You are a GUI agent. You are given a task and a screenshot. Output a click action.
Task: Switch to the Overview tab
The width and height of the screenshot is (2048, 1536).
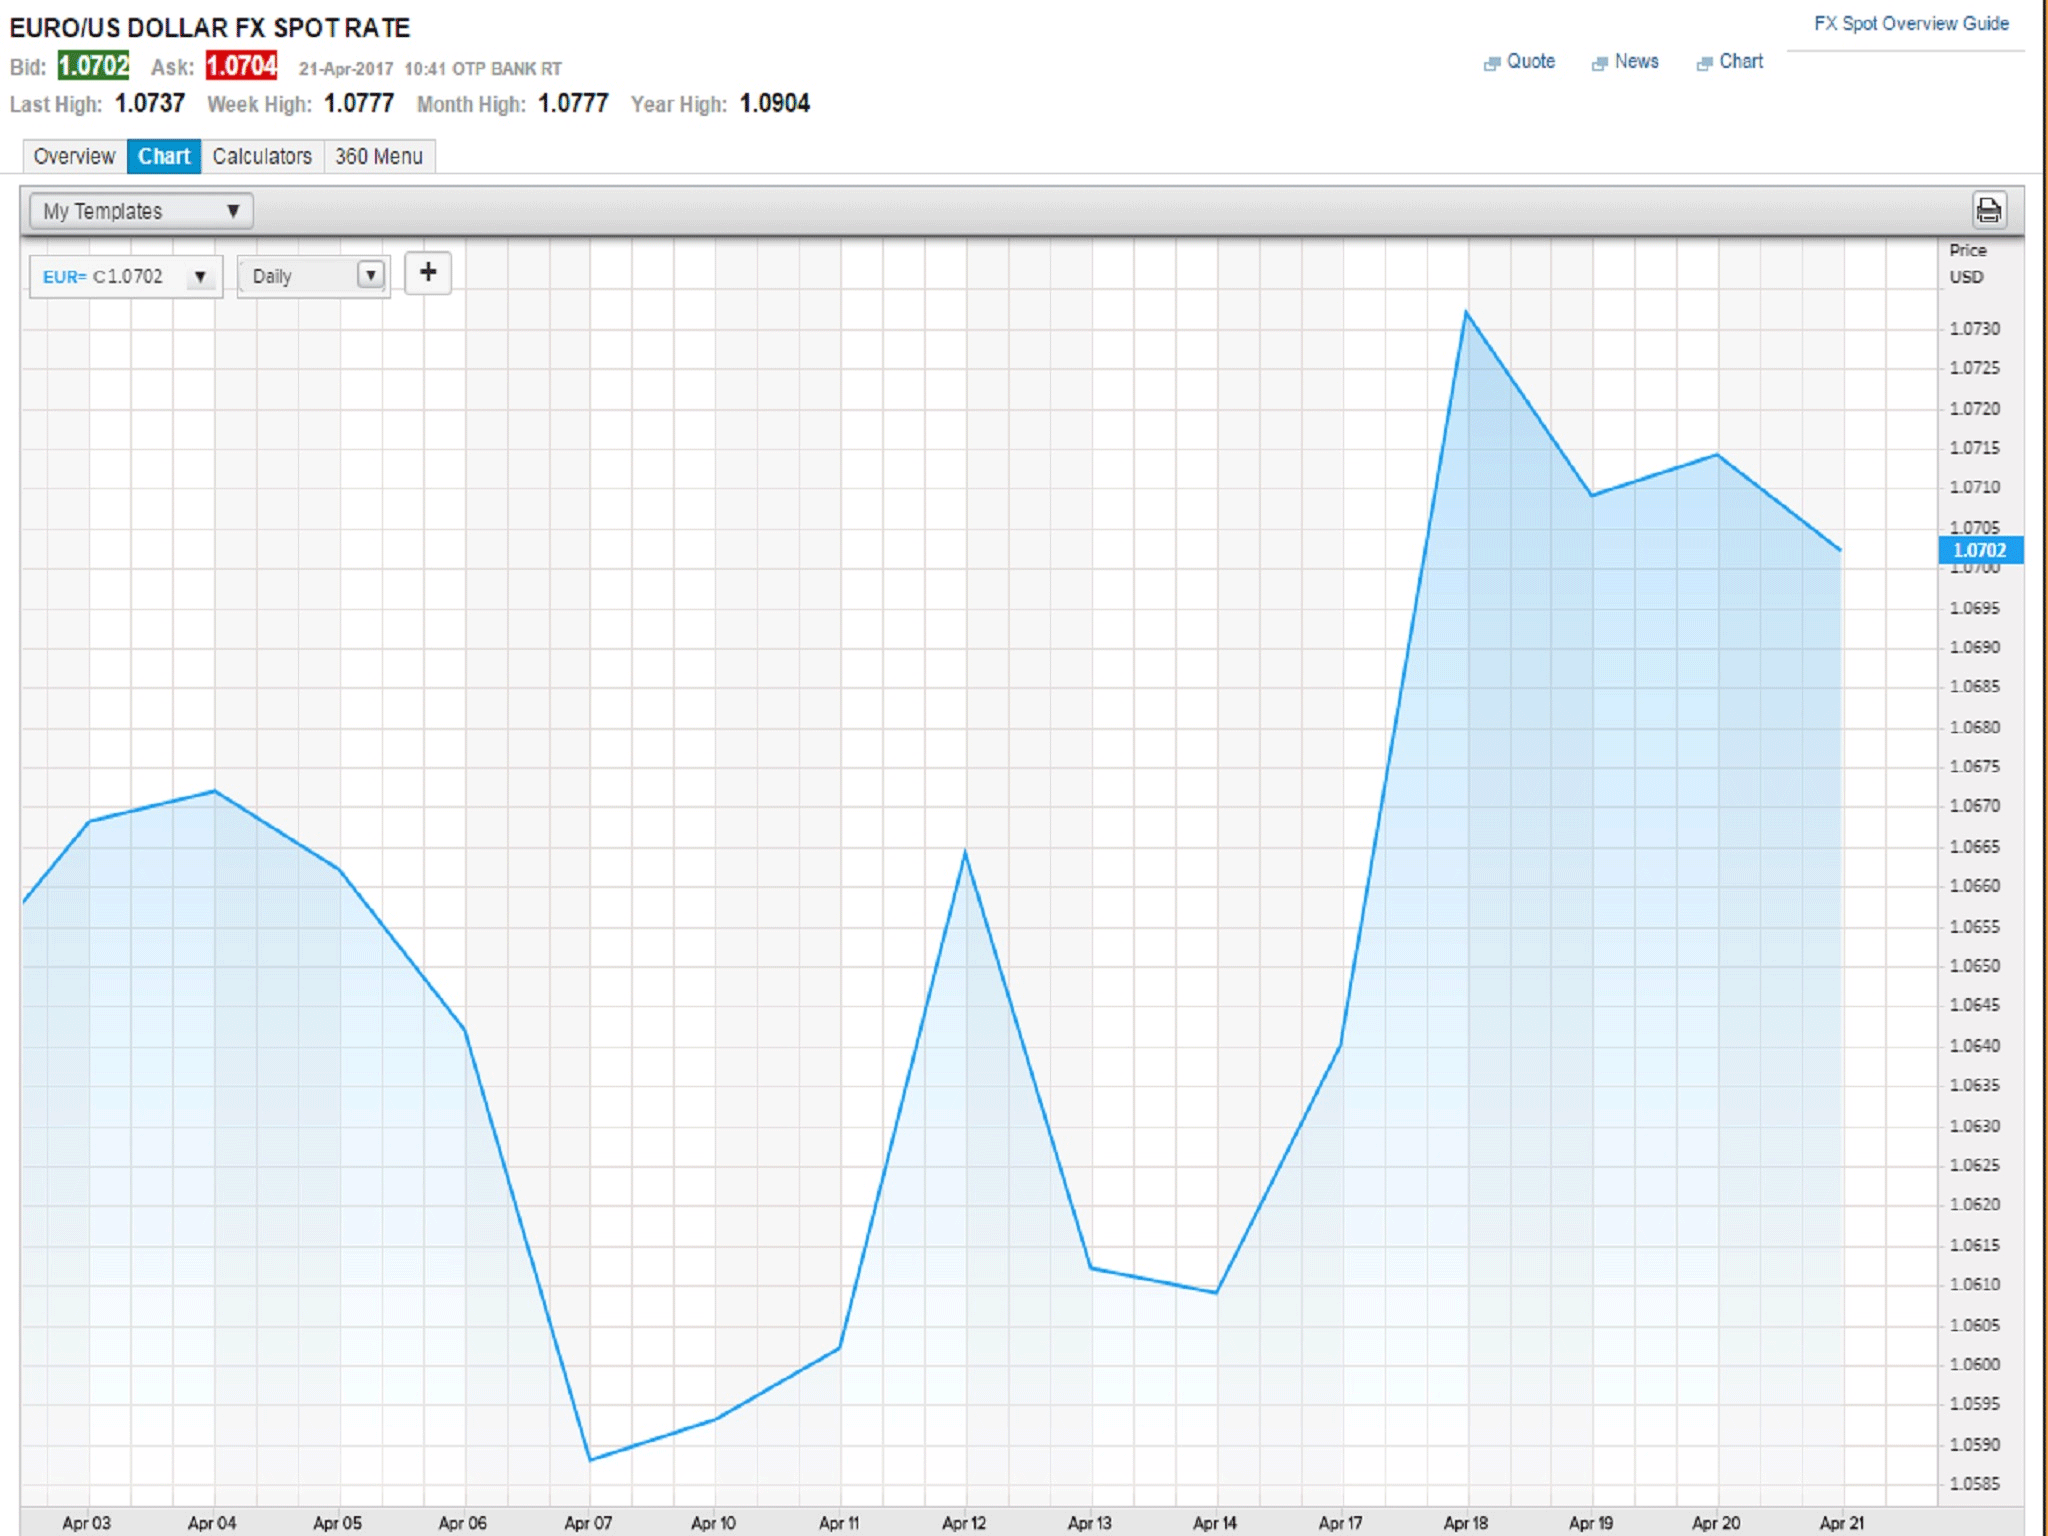pyautogui.click(x=74, y=156)
